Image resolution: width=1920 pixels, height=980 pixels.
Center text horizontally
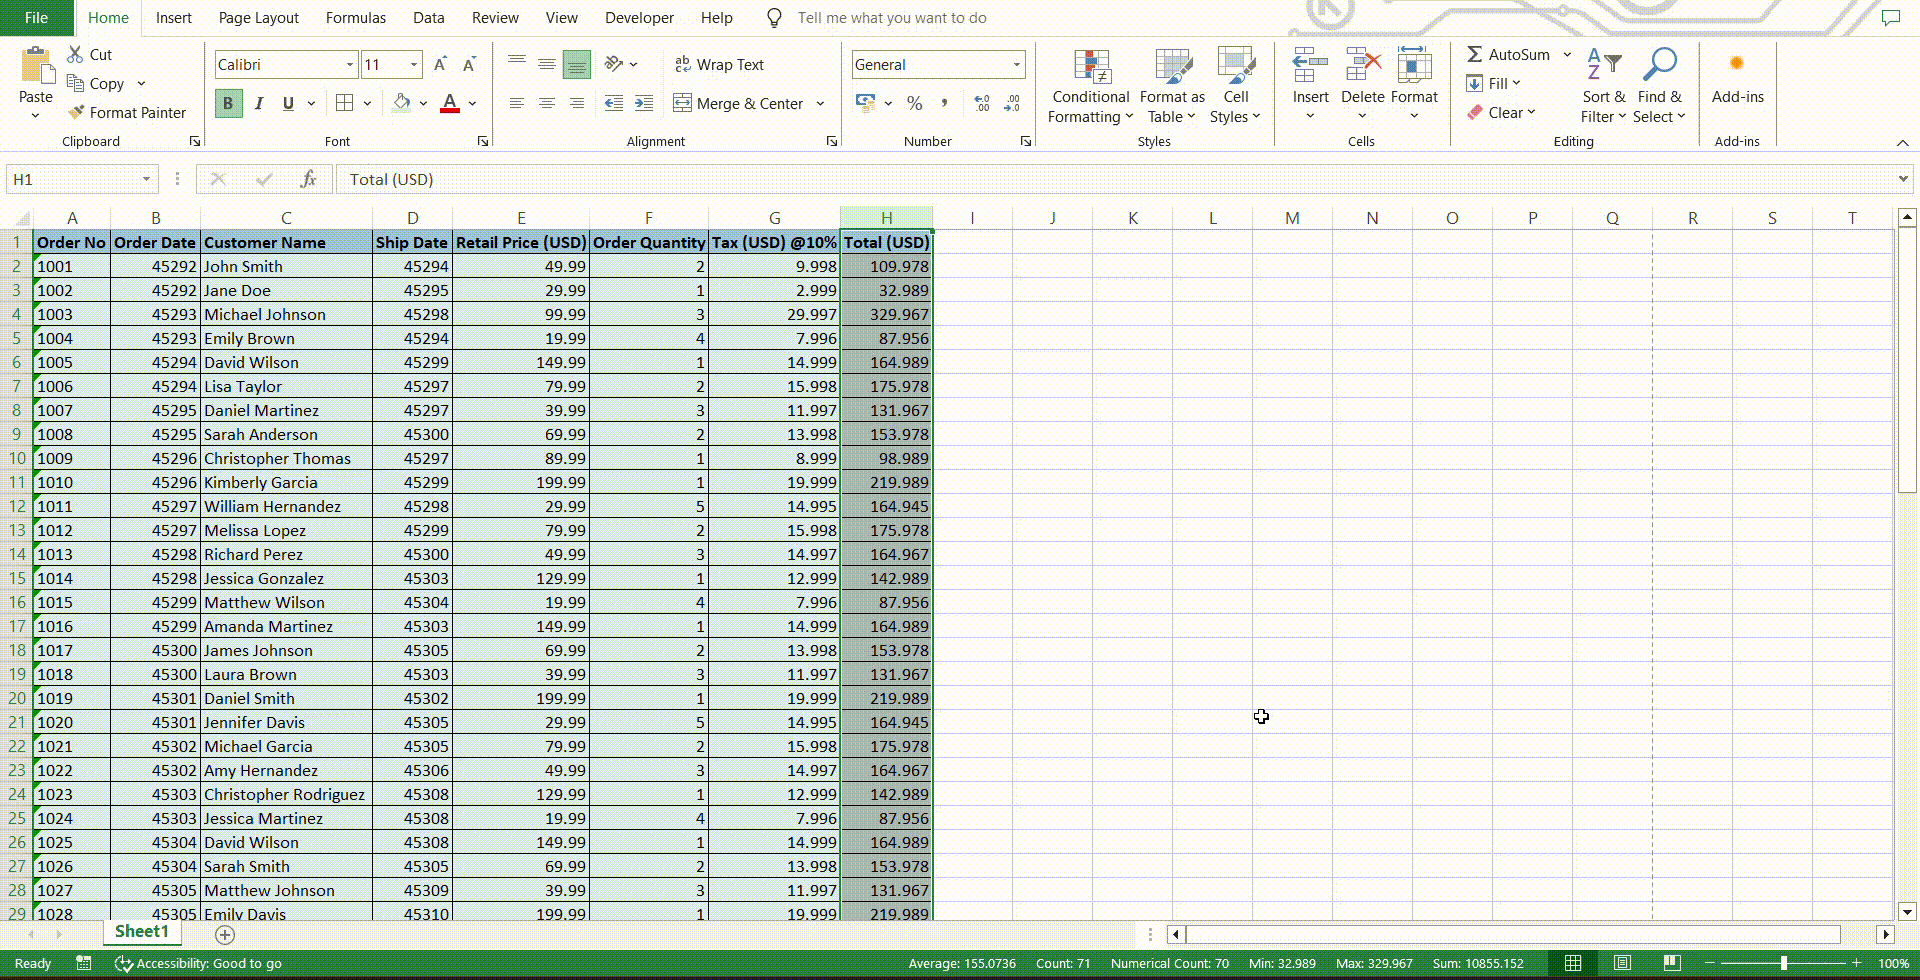(547, 103)
